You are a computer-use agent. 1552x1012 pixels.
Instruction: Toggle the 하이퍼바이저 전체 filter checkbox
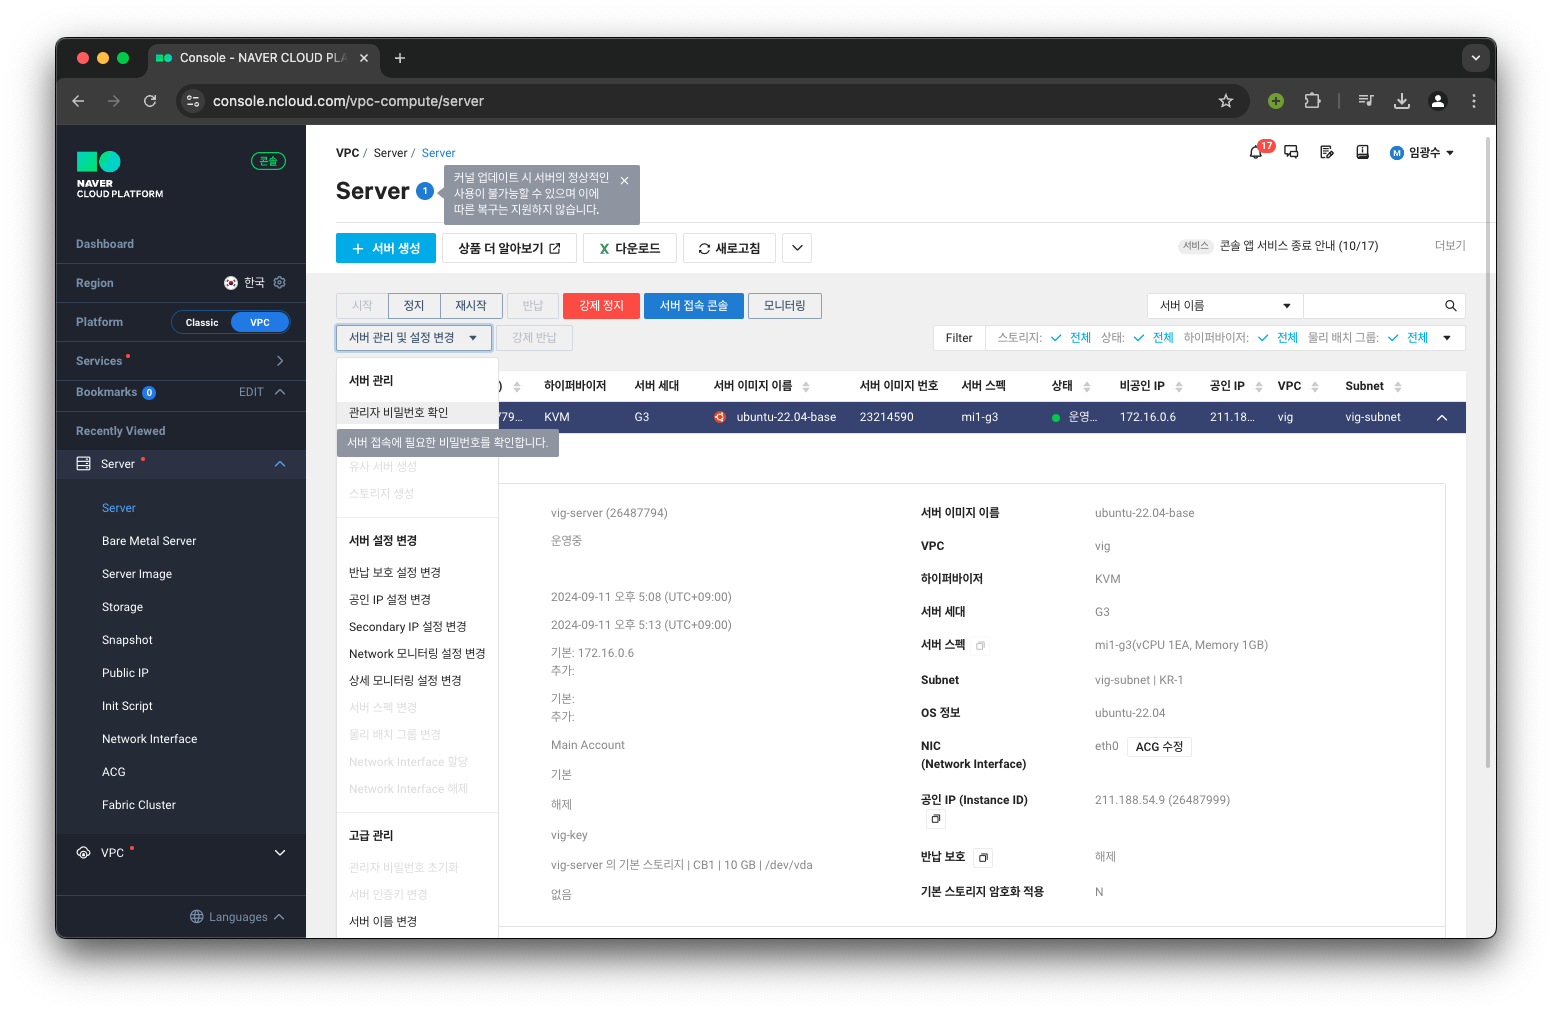(x=1263, y=338)
